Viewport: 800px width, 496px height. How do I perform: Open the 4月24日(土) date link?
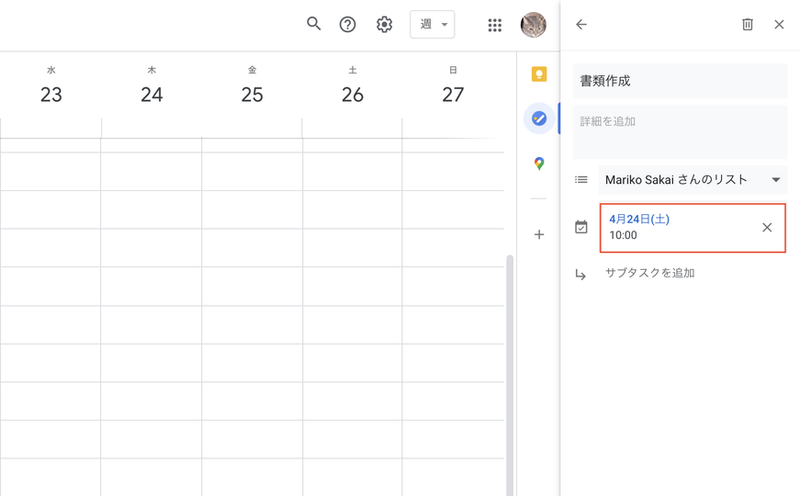639,219
